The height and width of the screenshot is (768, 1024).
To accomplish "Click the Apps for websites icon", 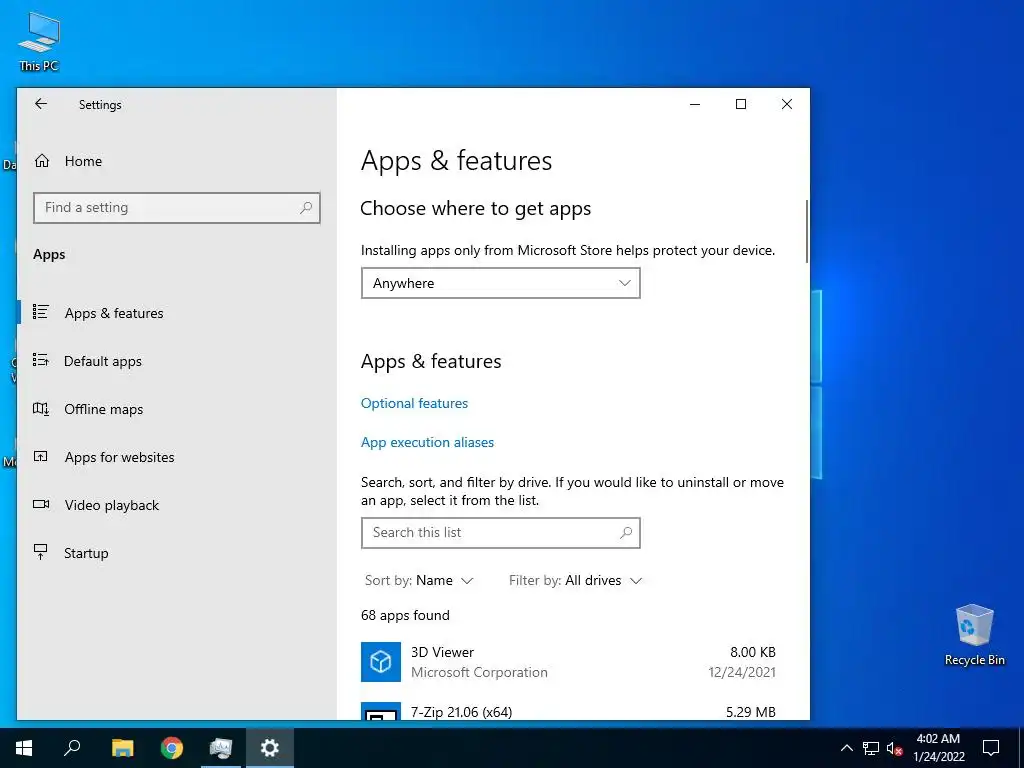I will click(41, 456).
